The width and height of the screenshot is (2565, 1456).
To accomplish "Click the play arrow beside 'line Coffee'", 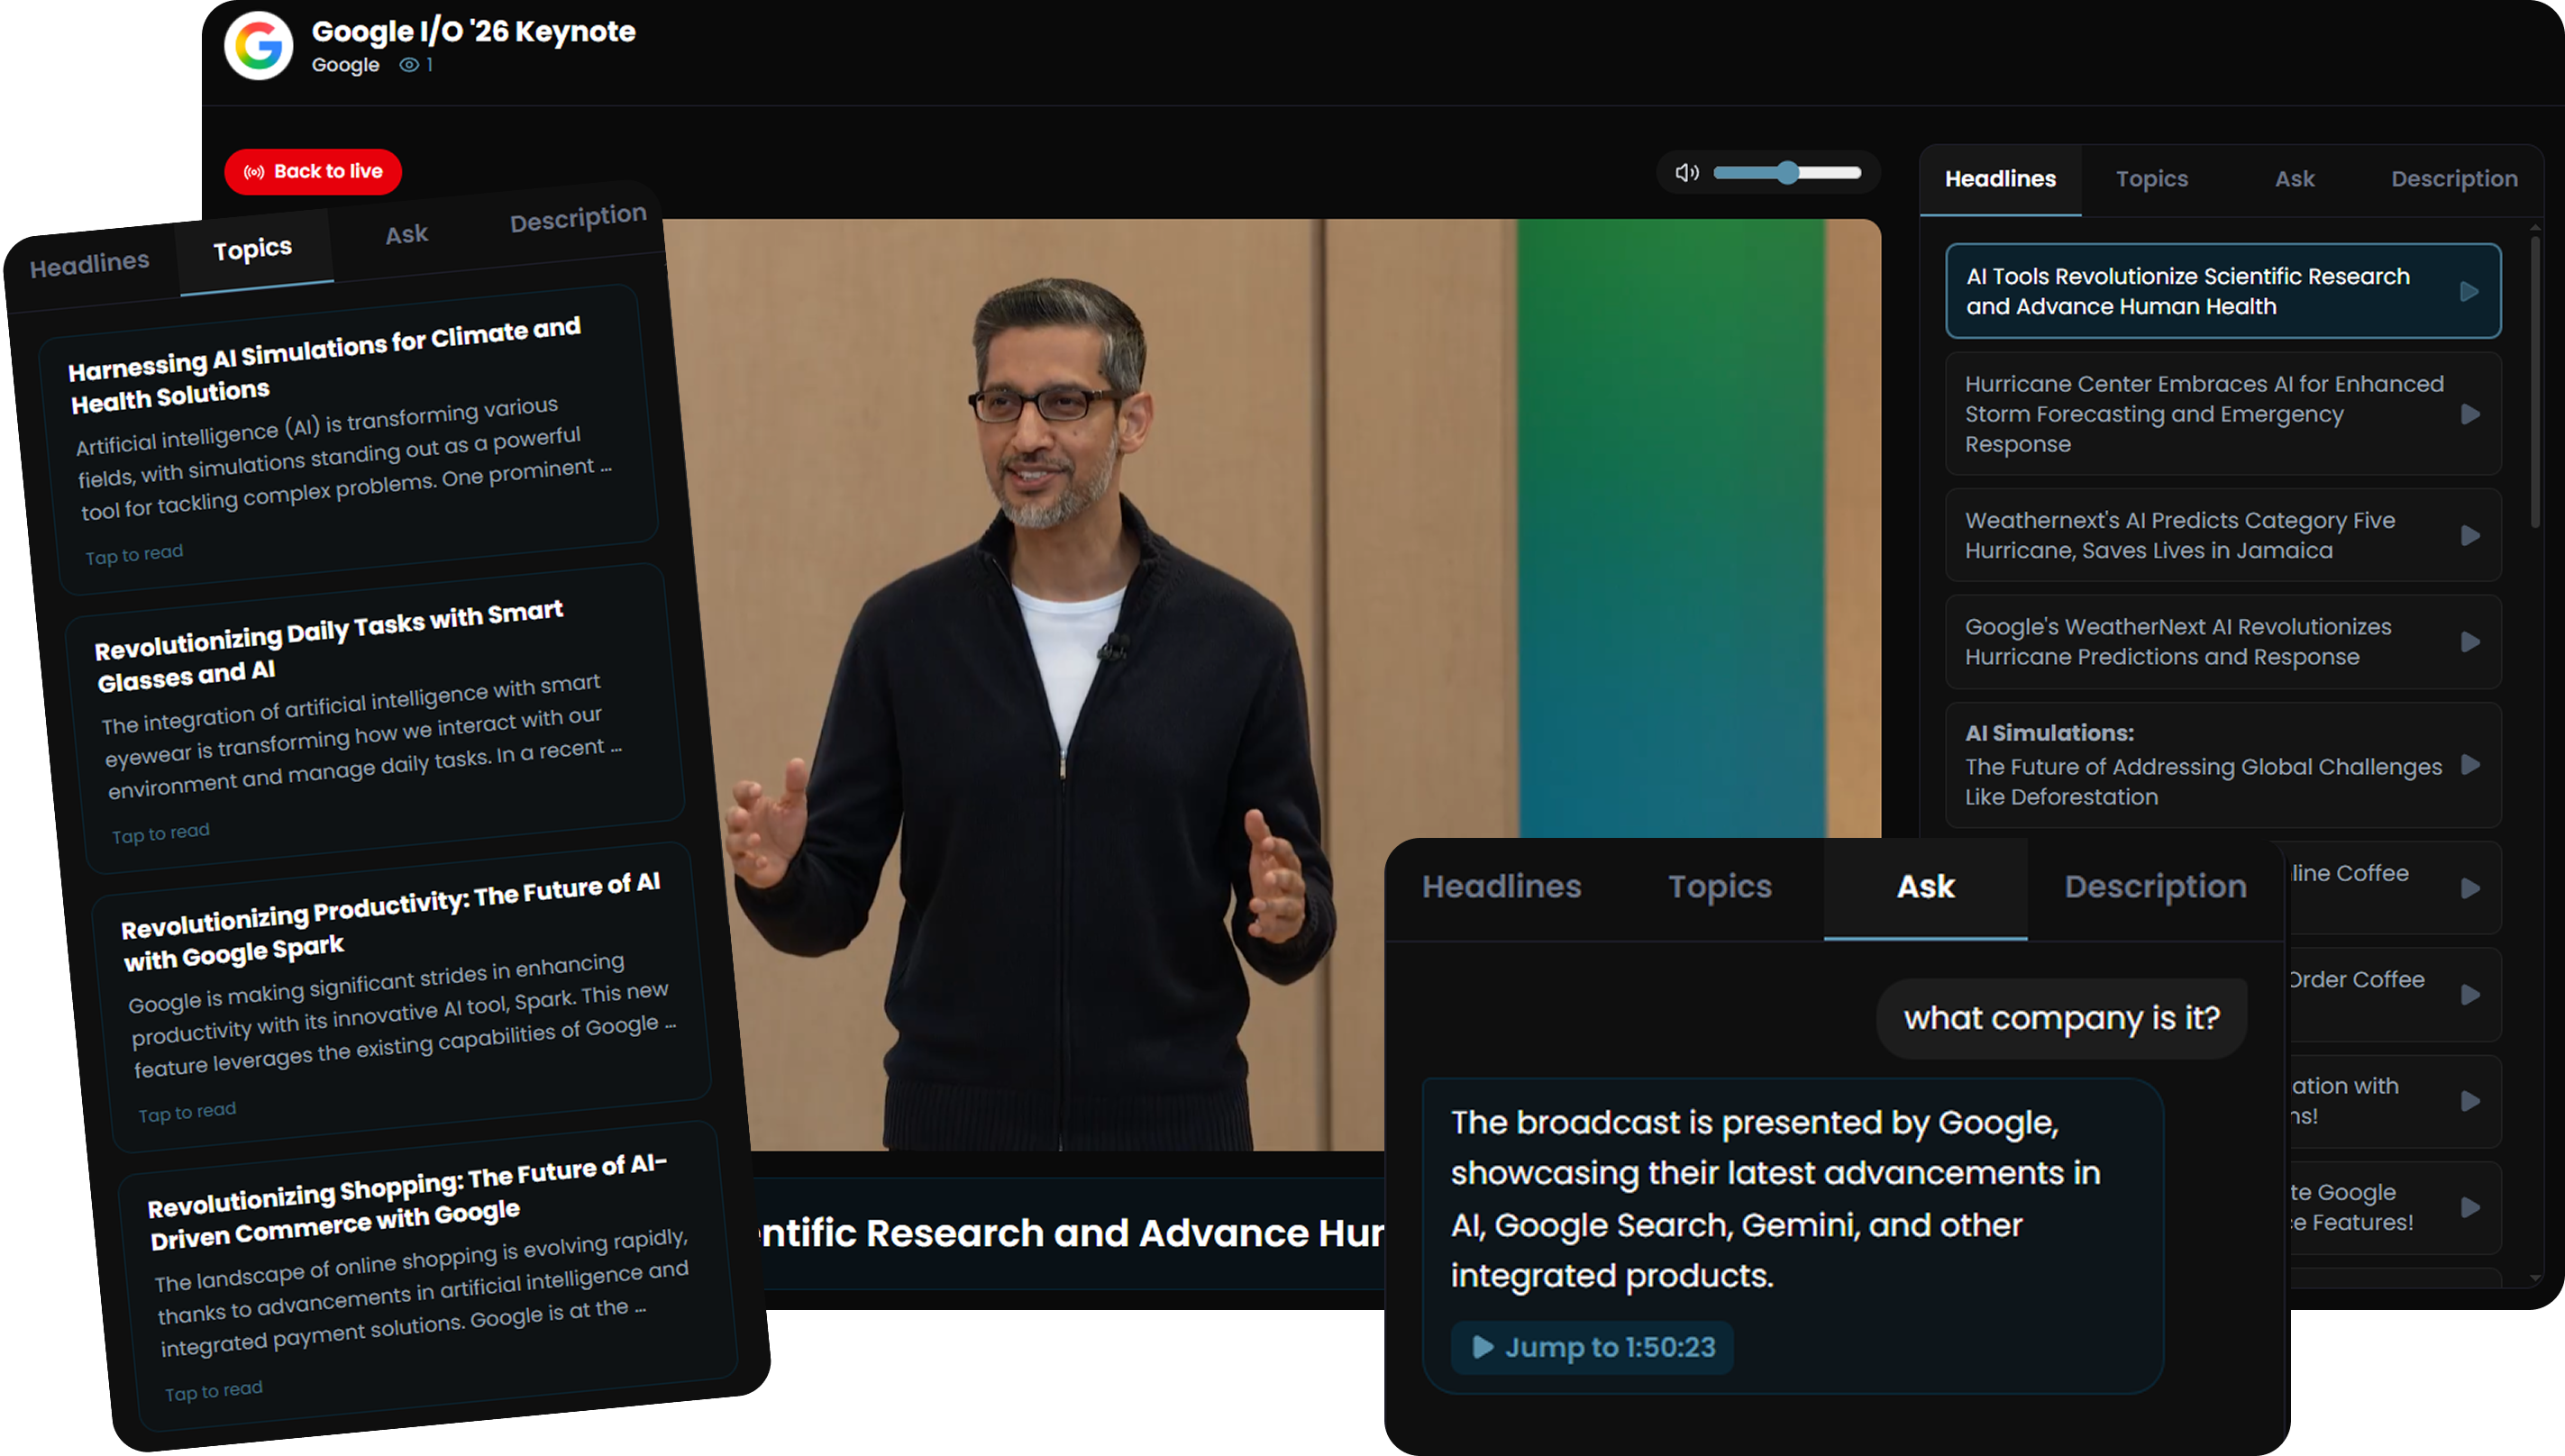I will (2469, 889).
